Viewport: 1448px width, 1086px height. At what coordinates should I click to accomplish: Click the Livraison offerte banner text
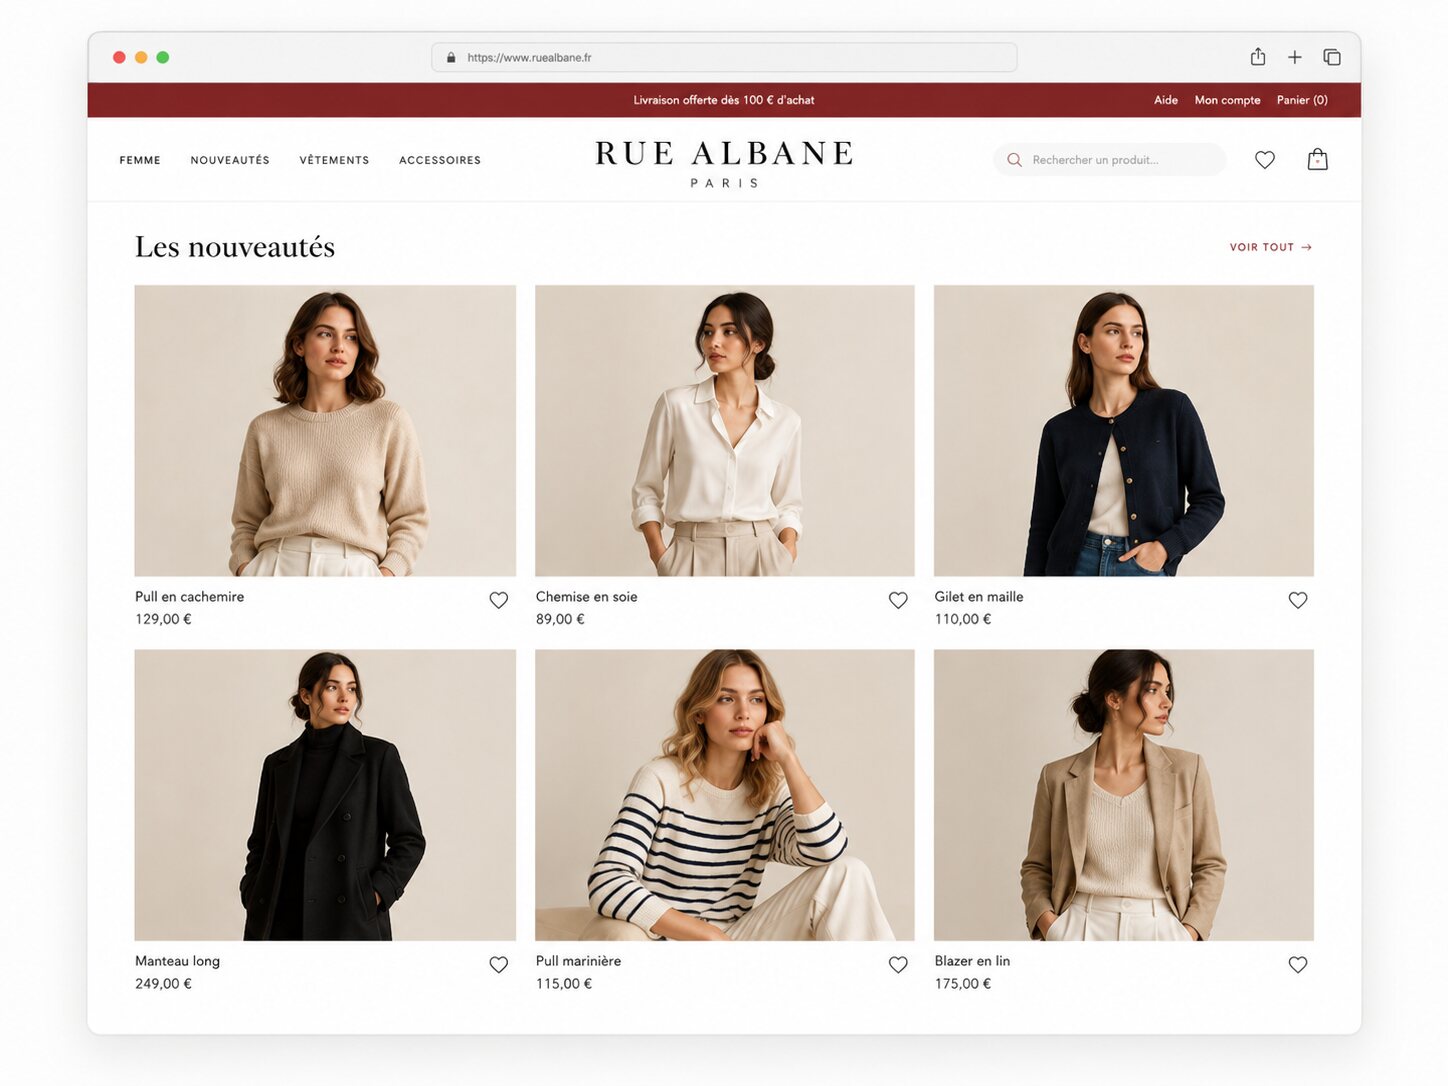[x=724, y=100]
